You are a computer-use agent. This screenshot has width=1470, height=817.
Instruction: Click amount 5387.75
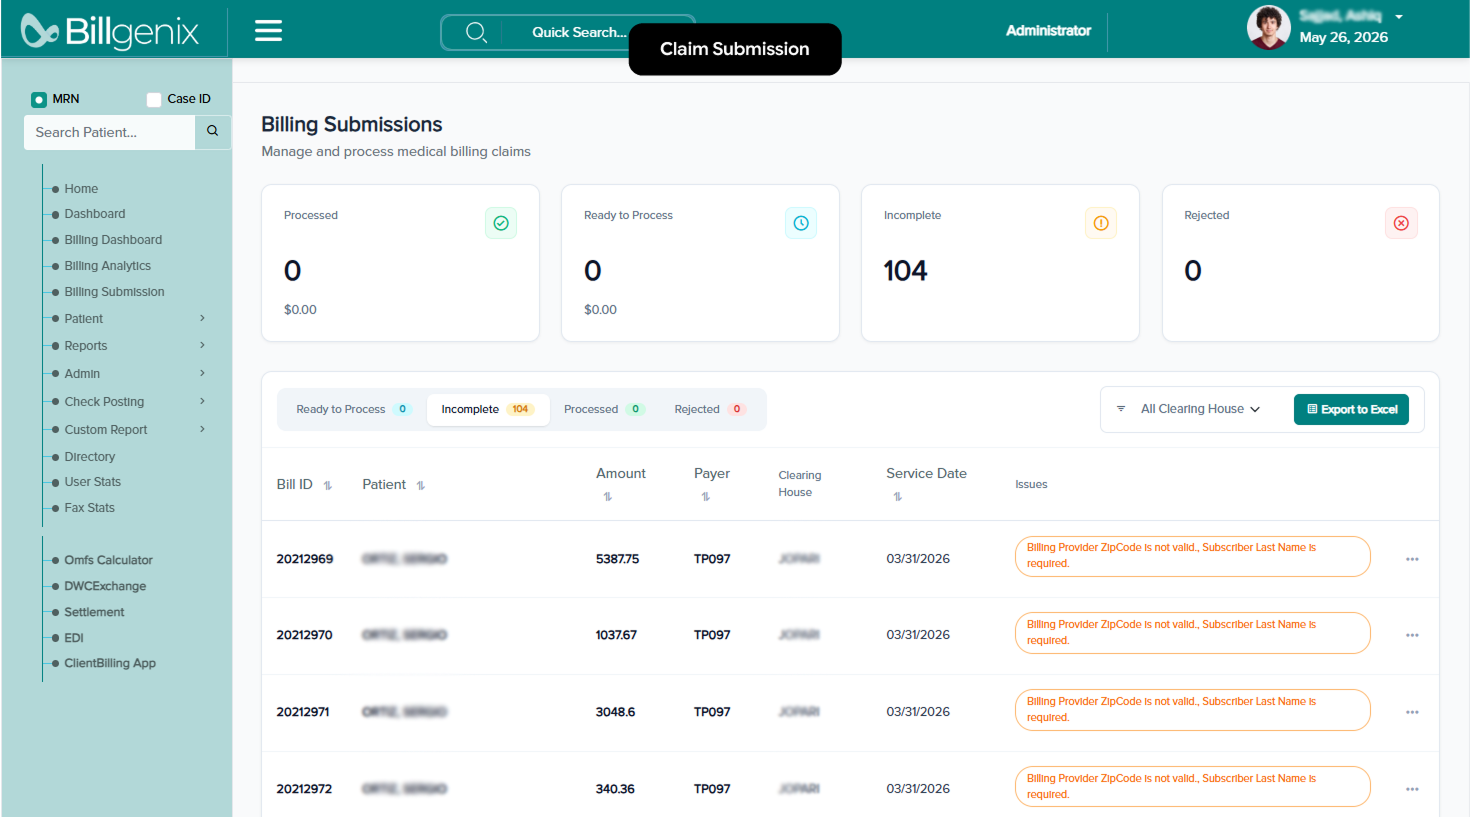617,559
